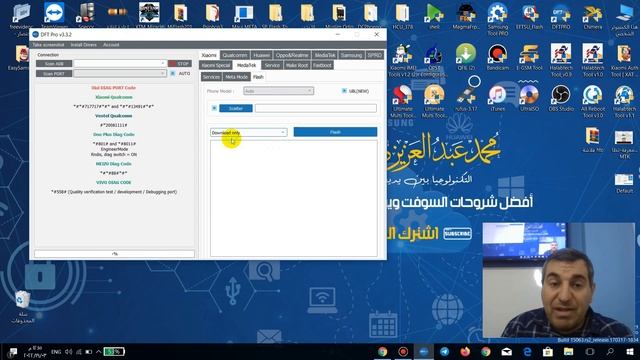The image size is (640, 360).
Task: Toggle the checkbox beside Scatter button
Action: point(214,108)
